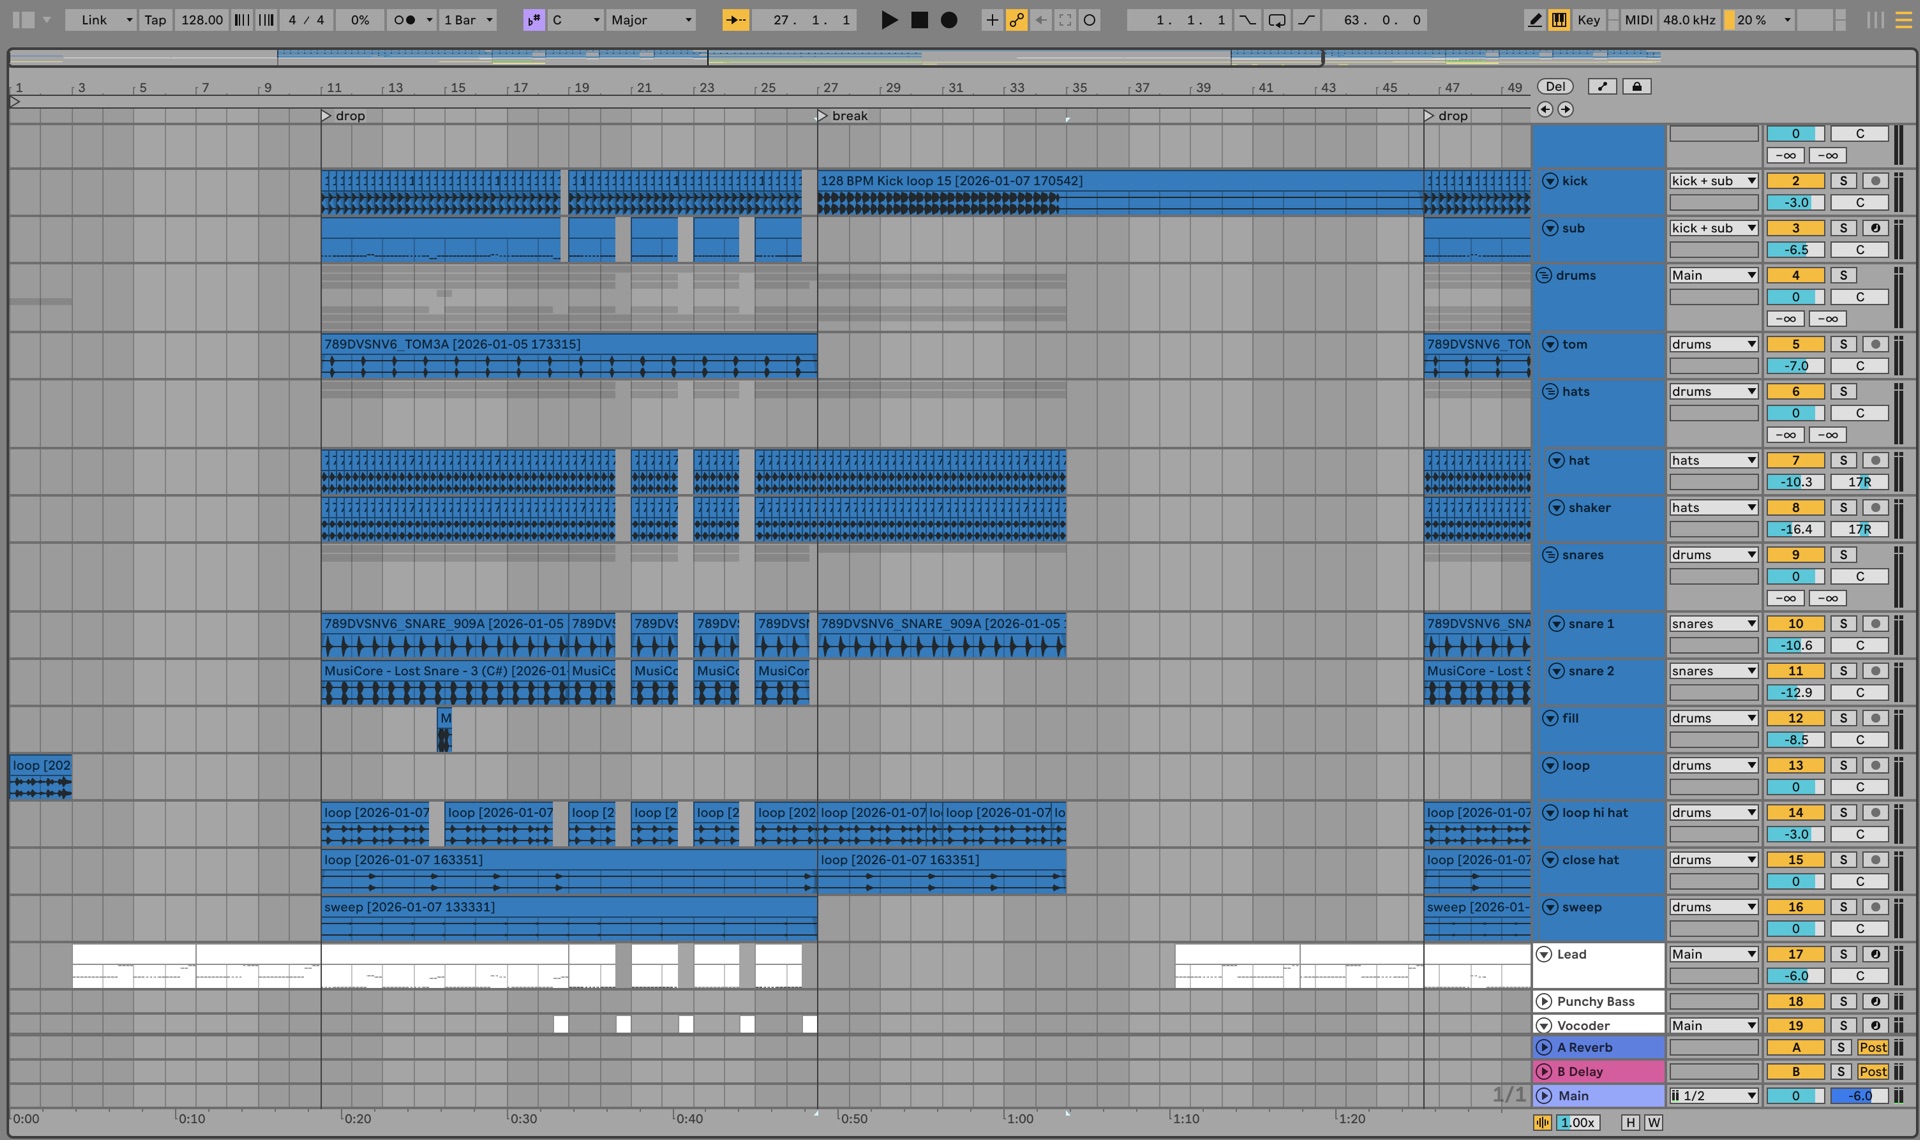
Task: Toggle the snare 1 track activator 10
Action: [x=1795, y=624]
